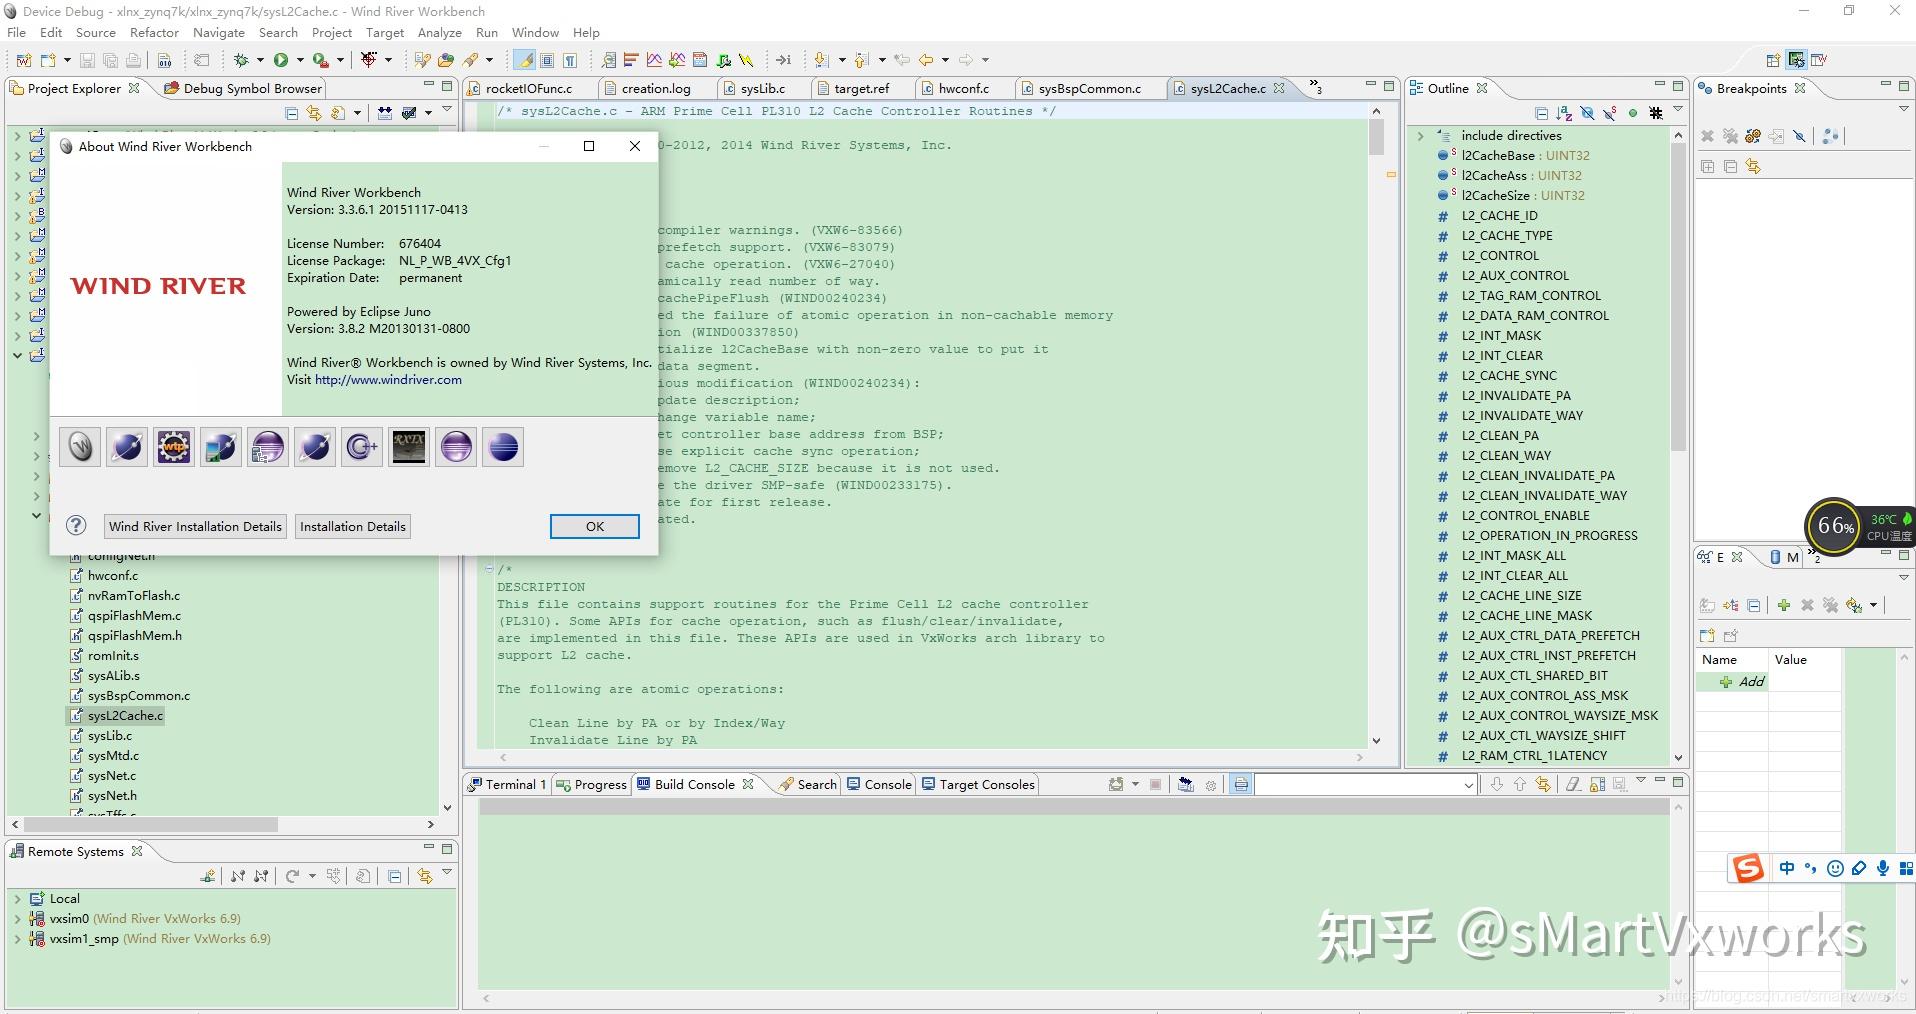Click the 66% CPU usage gauge
The height and width of the screenshot is (1014, 1916).
pos(1833,528)
